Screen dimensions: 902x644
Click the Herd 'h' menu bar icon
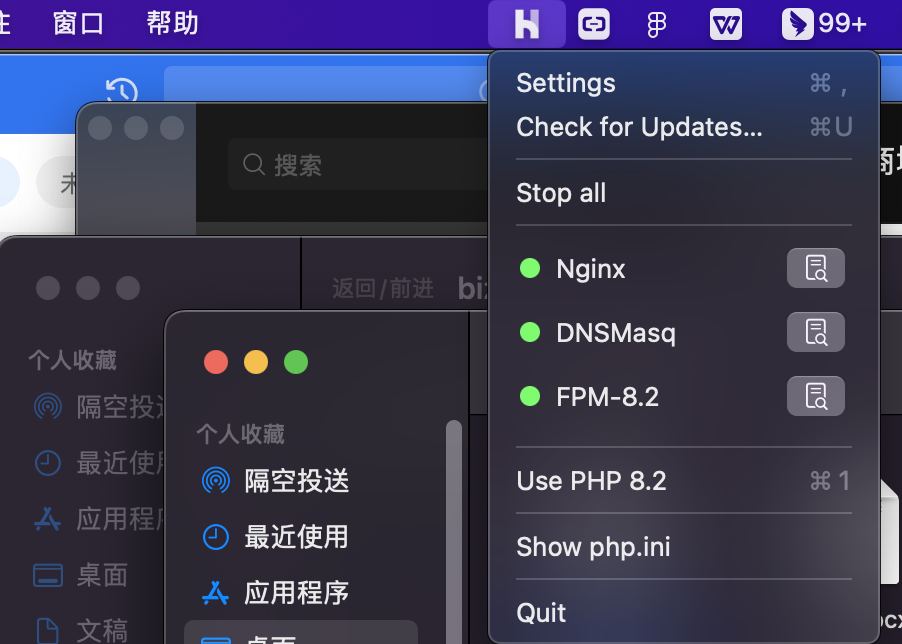pos(526,24)
